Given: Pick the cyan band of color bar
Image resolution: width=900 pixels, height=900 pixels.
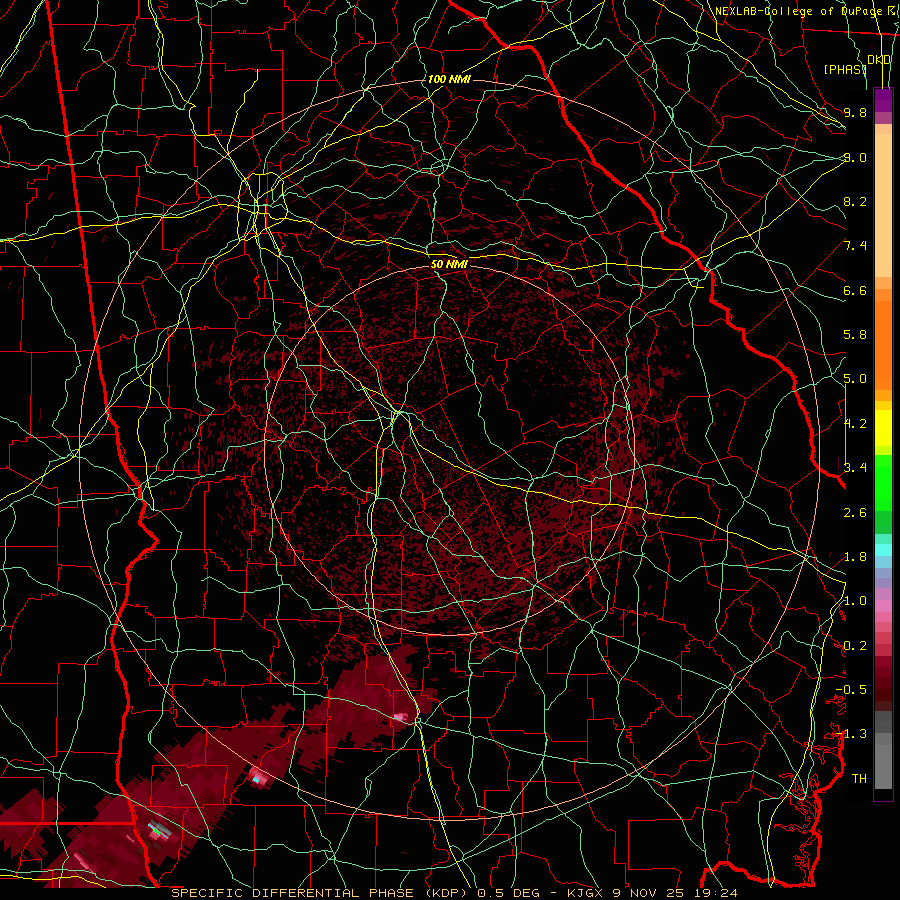Looking at the screenshot, I should (x=883, y=549).
